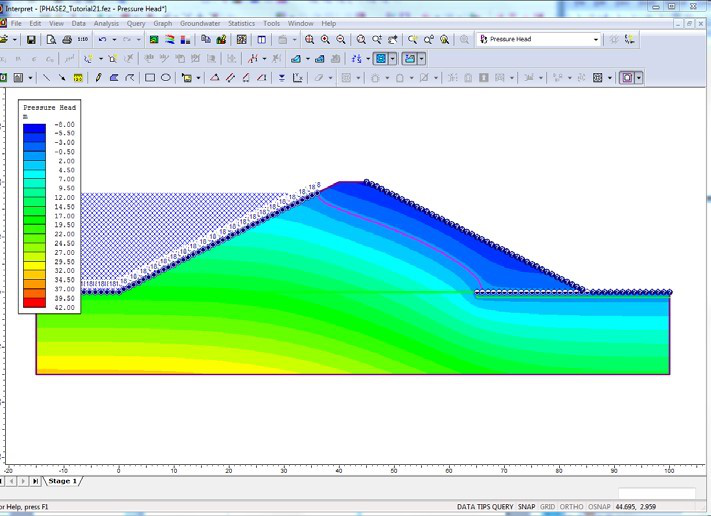
Task: Open the Groundwater menu
Action: [200, 23]
